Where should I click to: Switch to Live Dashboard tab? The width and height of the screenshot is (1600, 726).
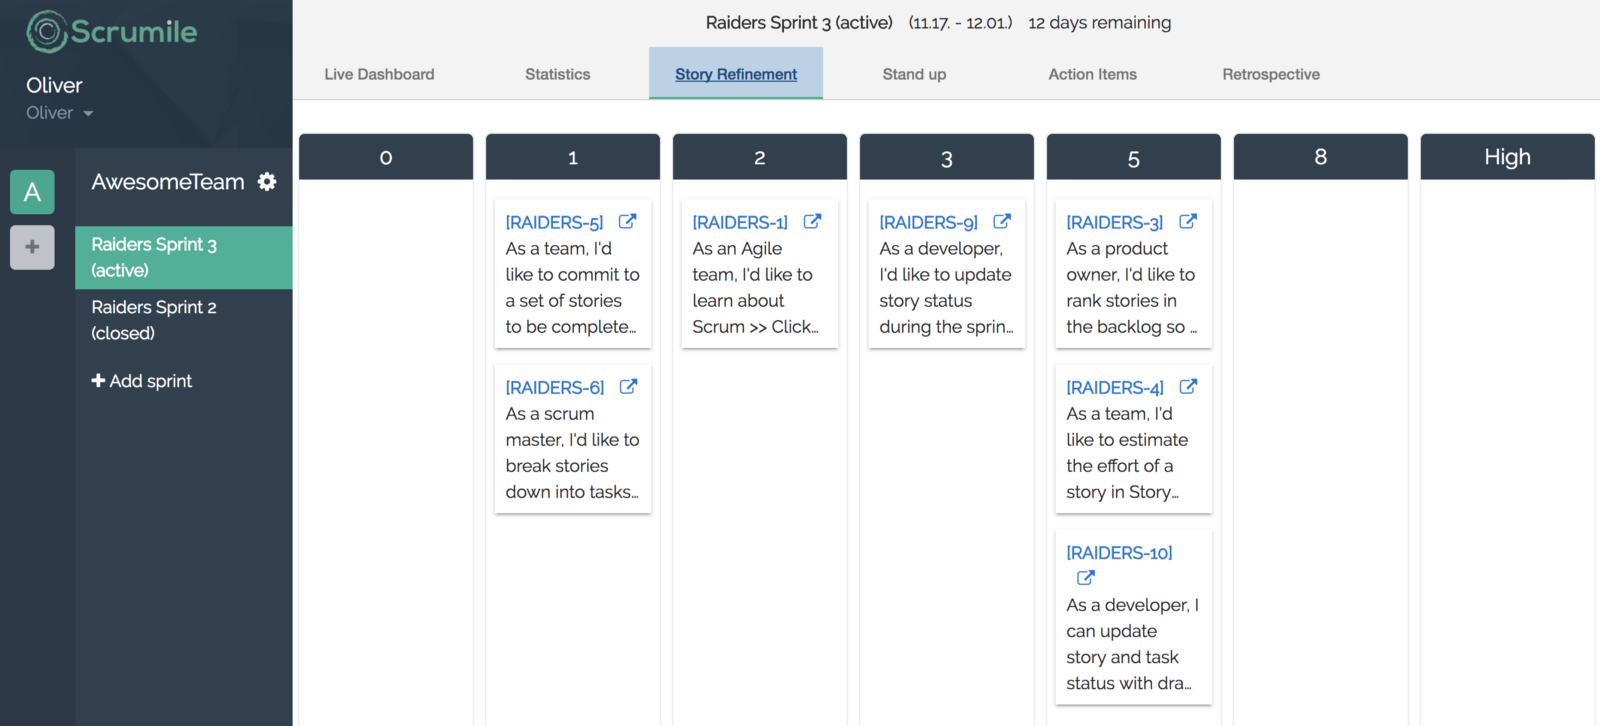(x=379, y=74)
